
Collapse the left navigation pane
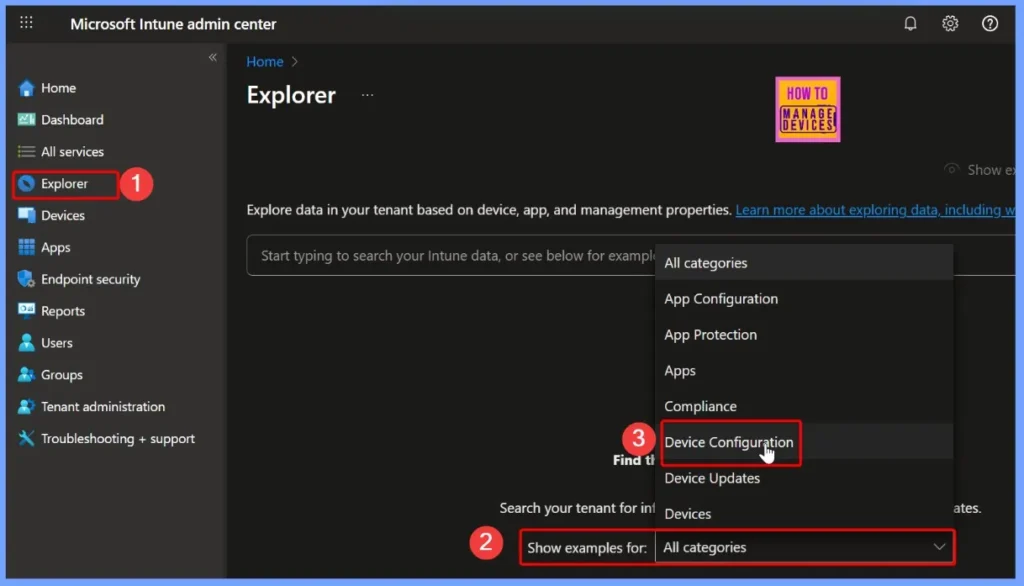(x=212, y=57)
